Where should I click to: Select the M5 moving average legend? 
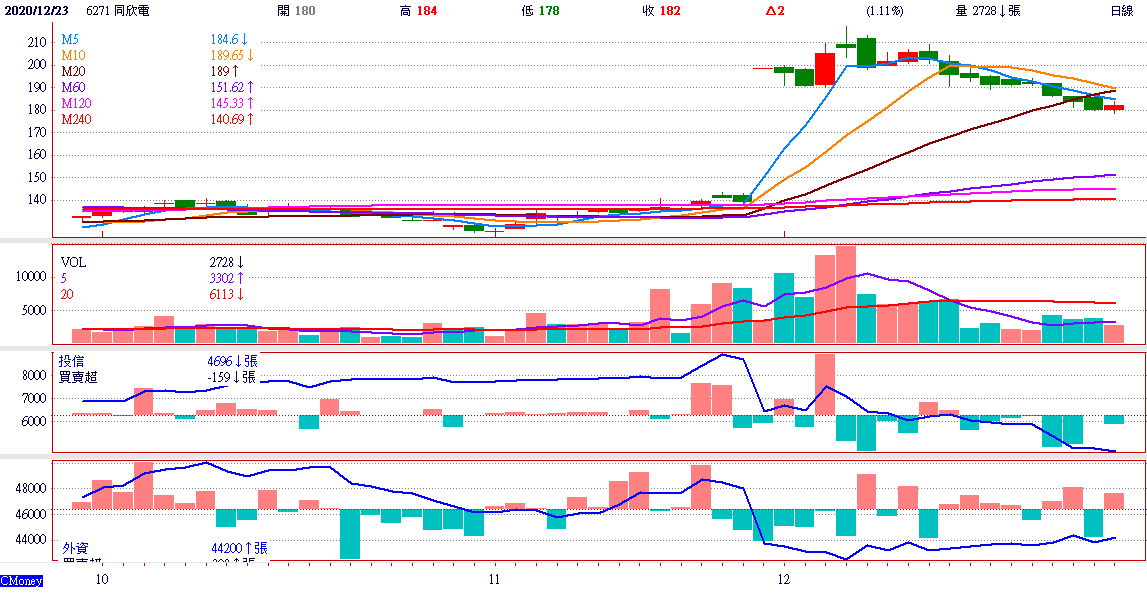70,39
